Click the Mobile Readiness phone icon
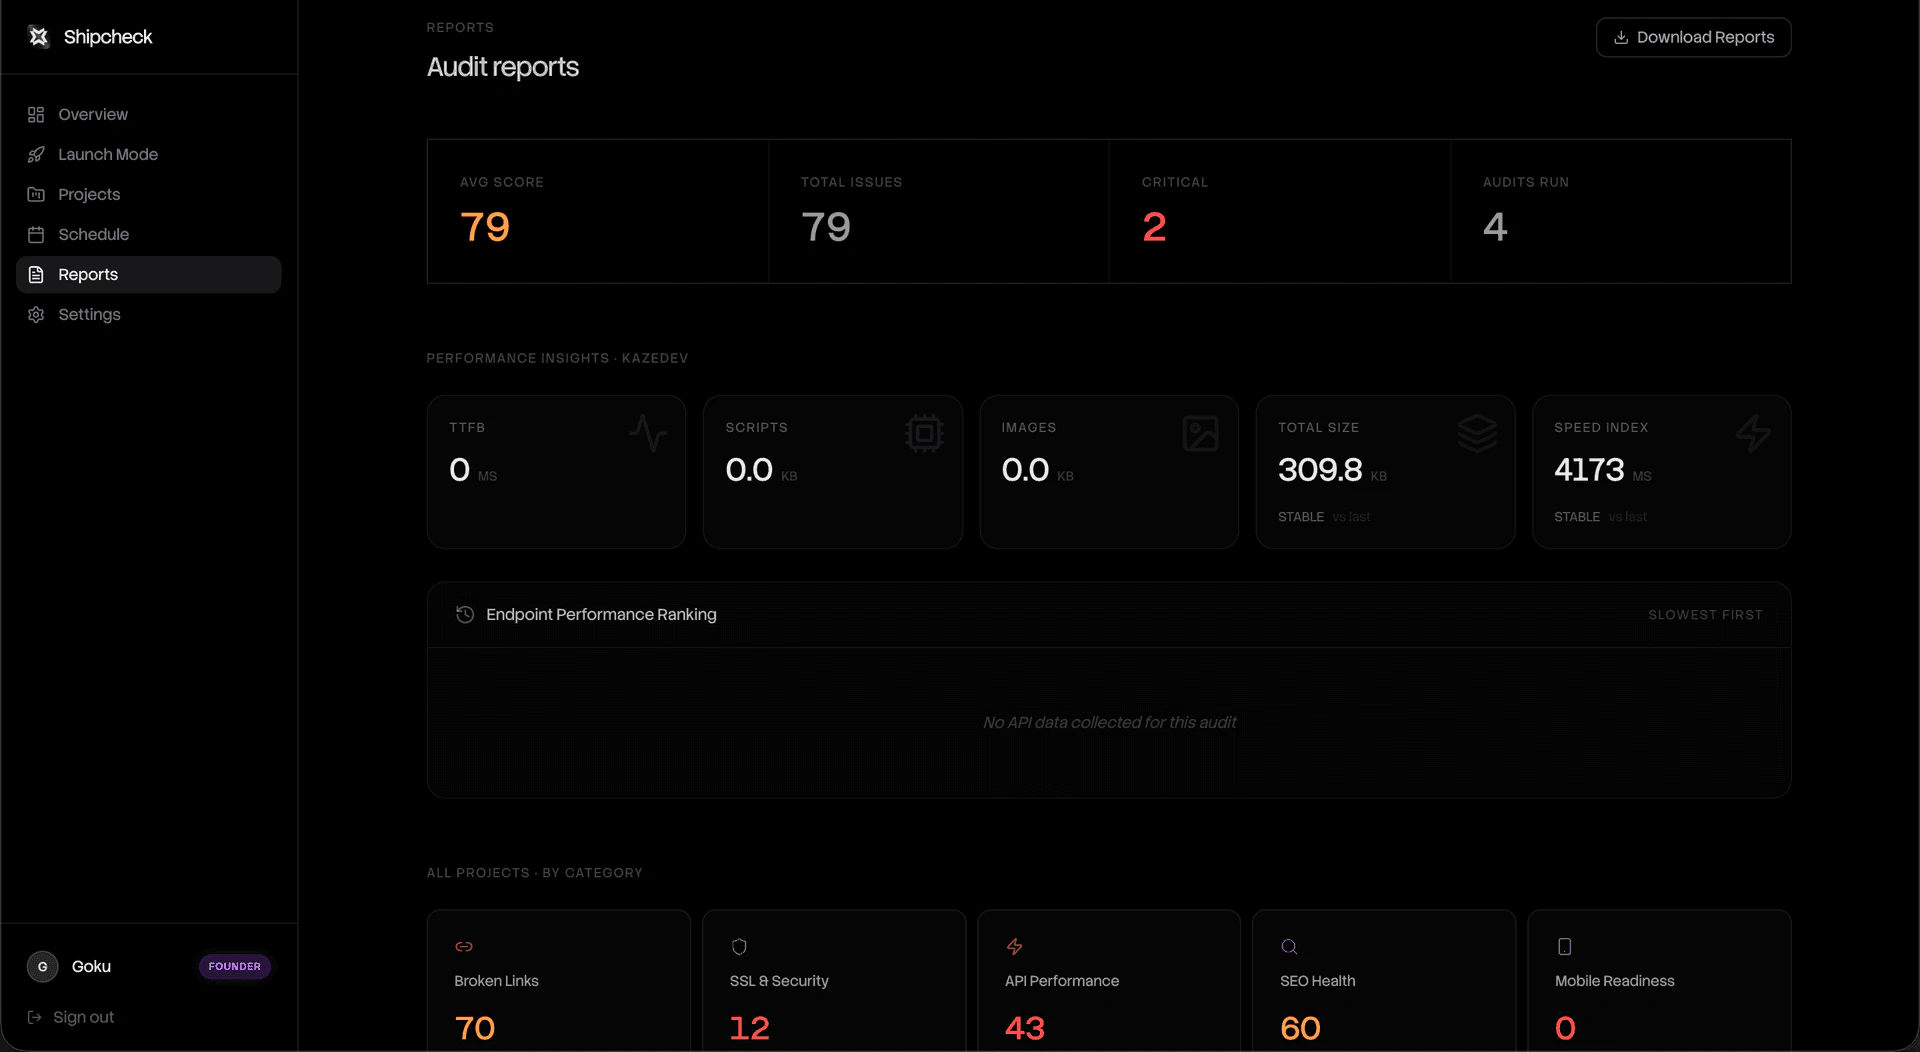Viewport: 1920px width, 1052px height. [x=1564, y=946]
